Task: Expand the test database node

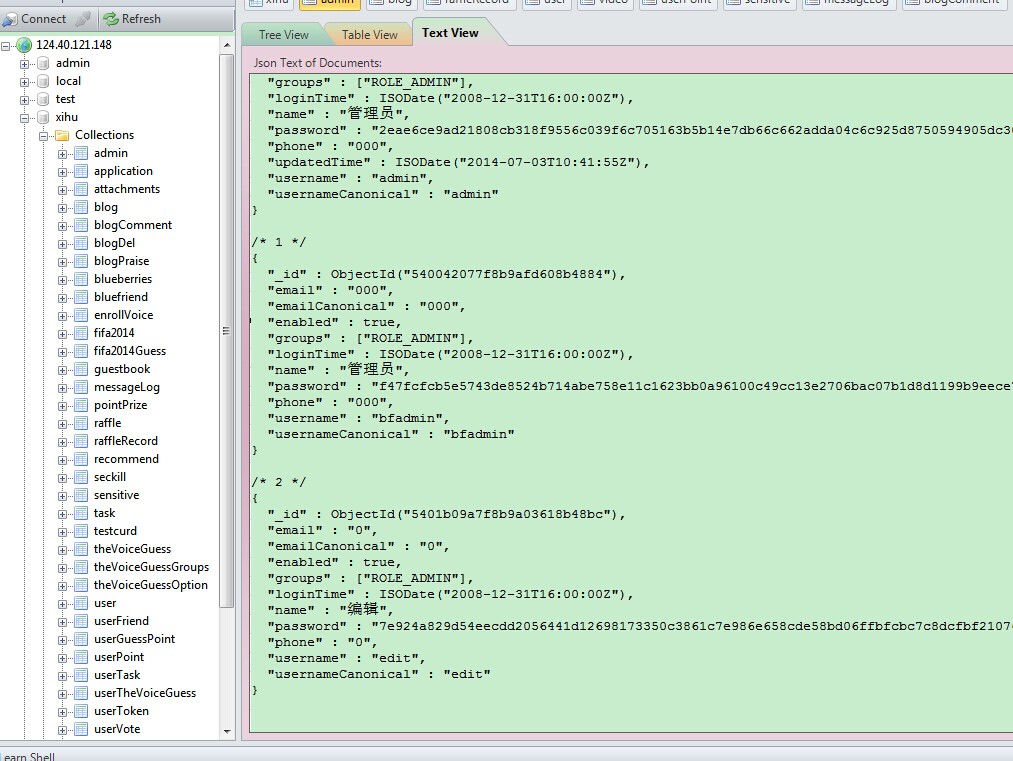Action: pyautogui.click(x=24, y=100)
